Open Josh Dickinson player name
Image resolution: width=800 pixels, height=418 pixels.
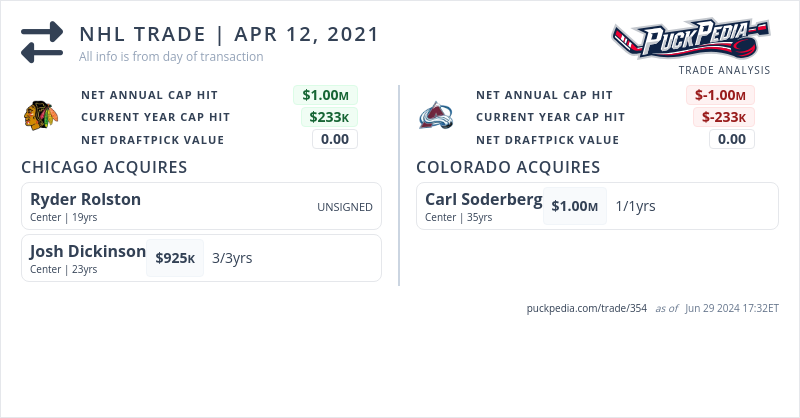pyautogui.click(x=88, y=251)
